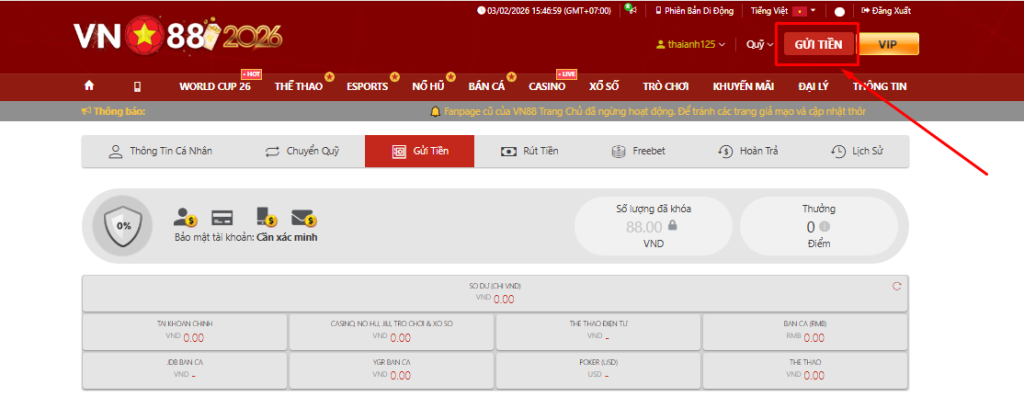Switch to Hoàn Trả tab
Viewport: 1024px width, 408px height.
point(747,151)
